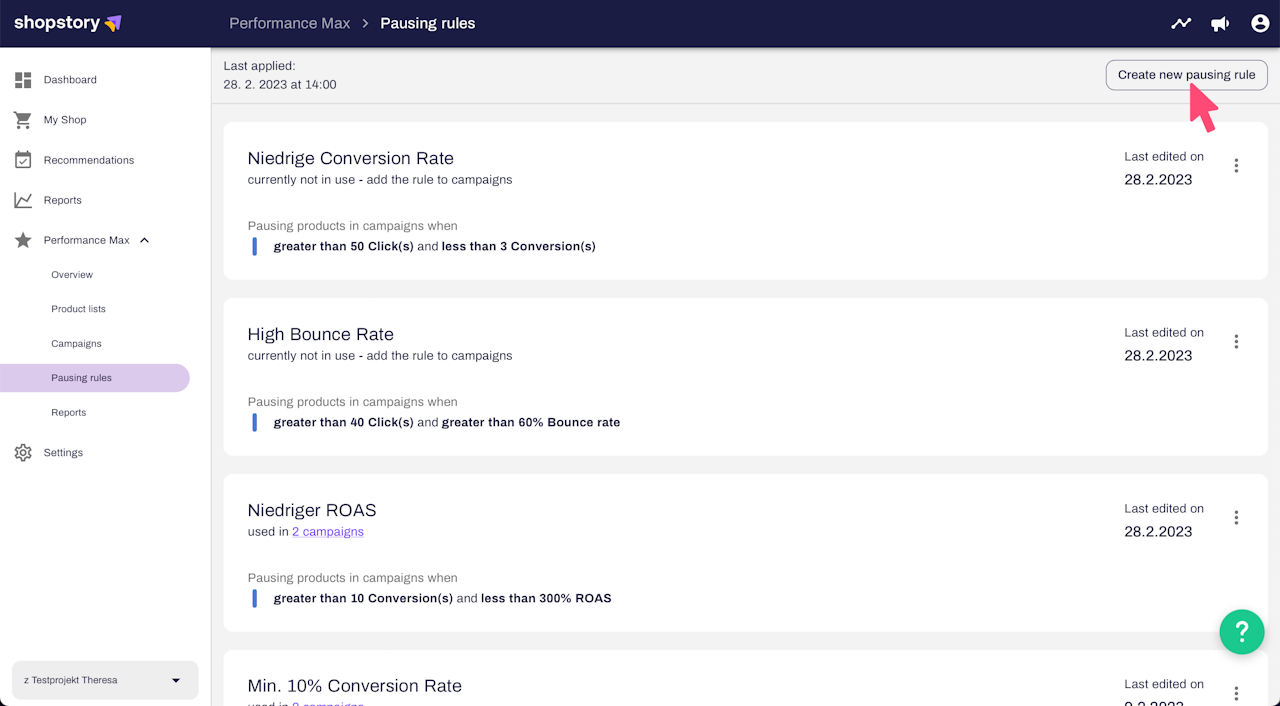Click the green help question mark button
Viewport: 1280px width, 706px height.
[1242, 632]
